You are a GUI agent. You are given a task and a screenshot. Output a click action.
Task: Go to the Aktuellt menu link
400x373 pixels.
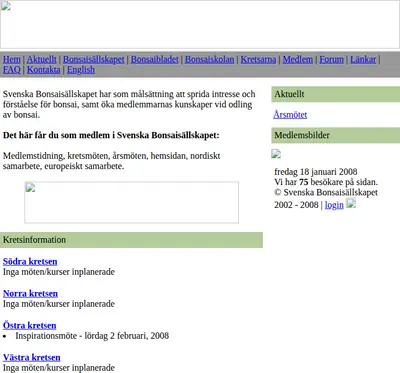tap(42, 60)
